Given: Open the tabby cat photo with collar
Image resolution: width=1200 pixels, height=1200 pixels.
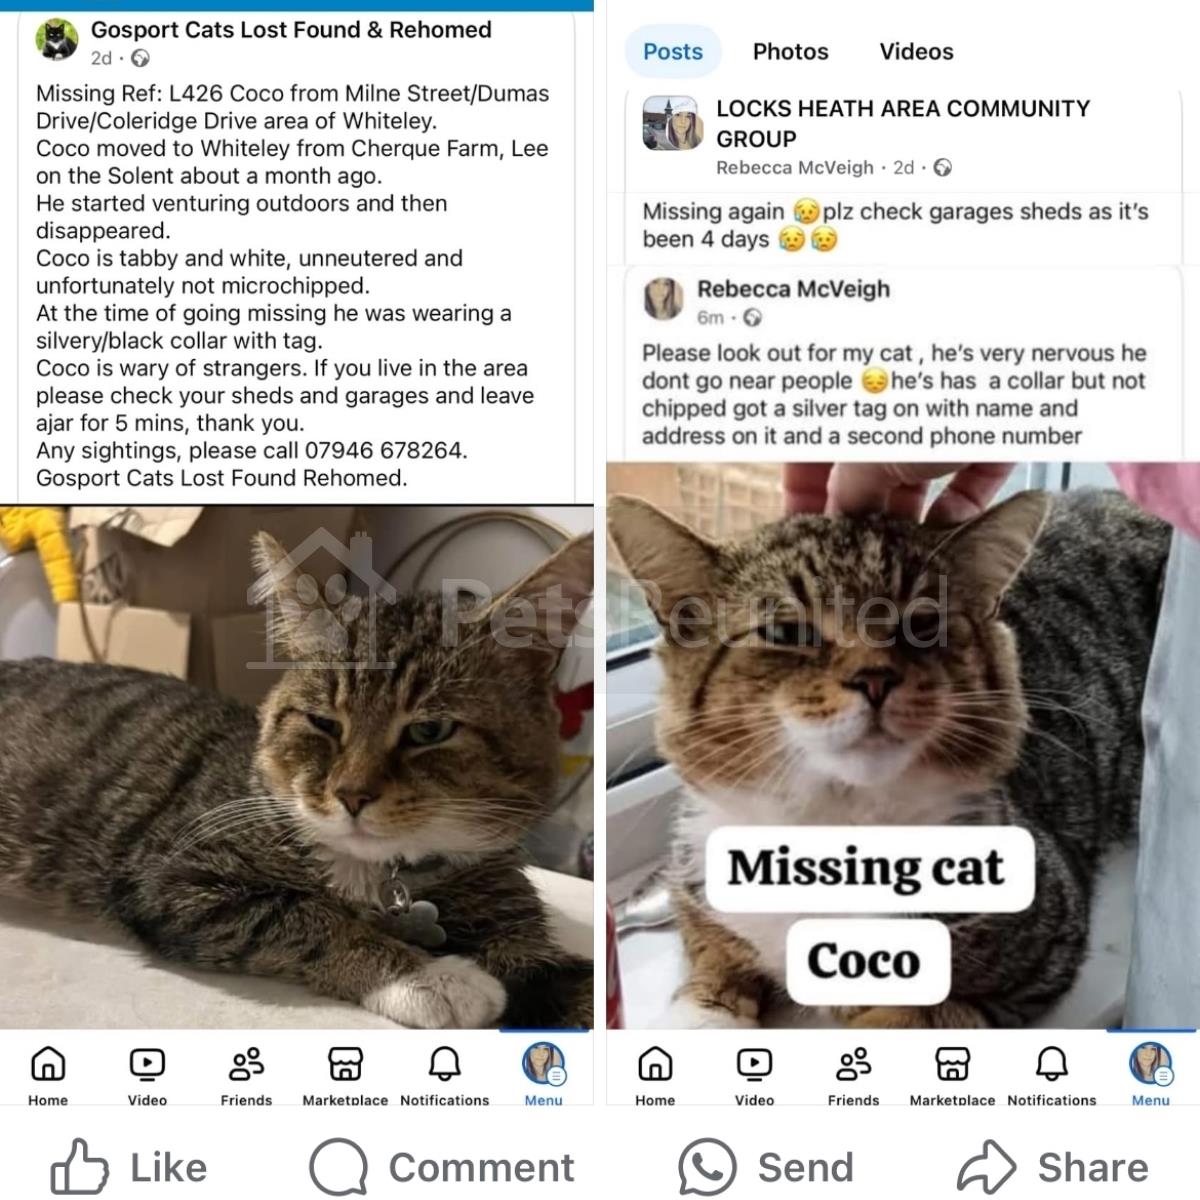Looking at the screenshot, I should [297, 767].
